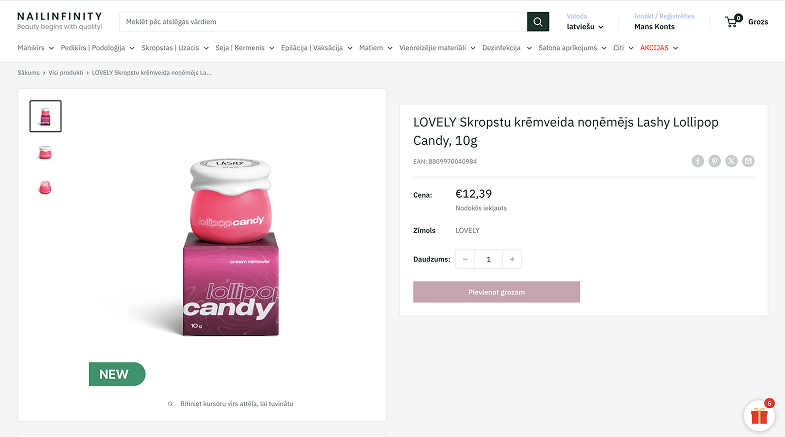
Task: Share product on Pinterest
Action: 715,161
